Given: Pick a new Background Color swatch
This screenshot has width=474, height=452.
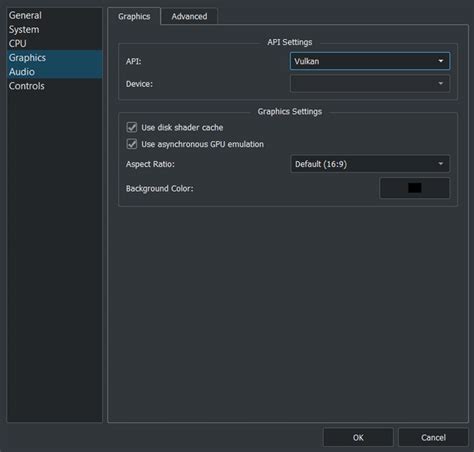Looking at the screenshot, I should 414,188.
